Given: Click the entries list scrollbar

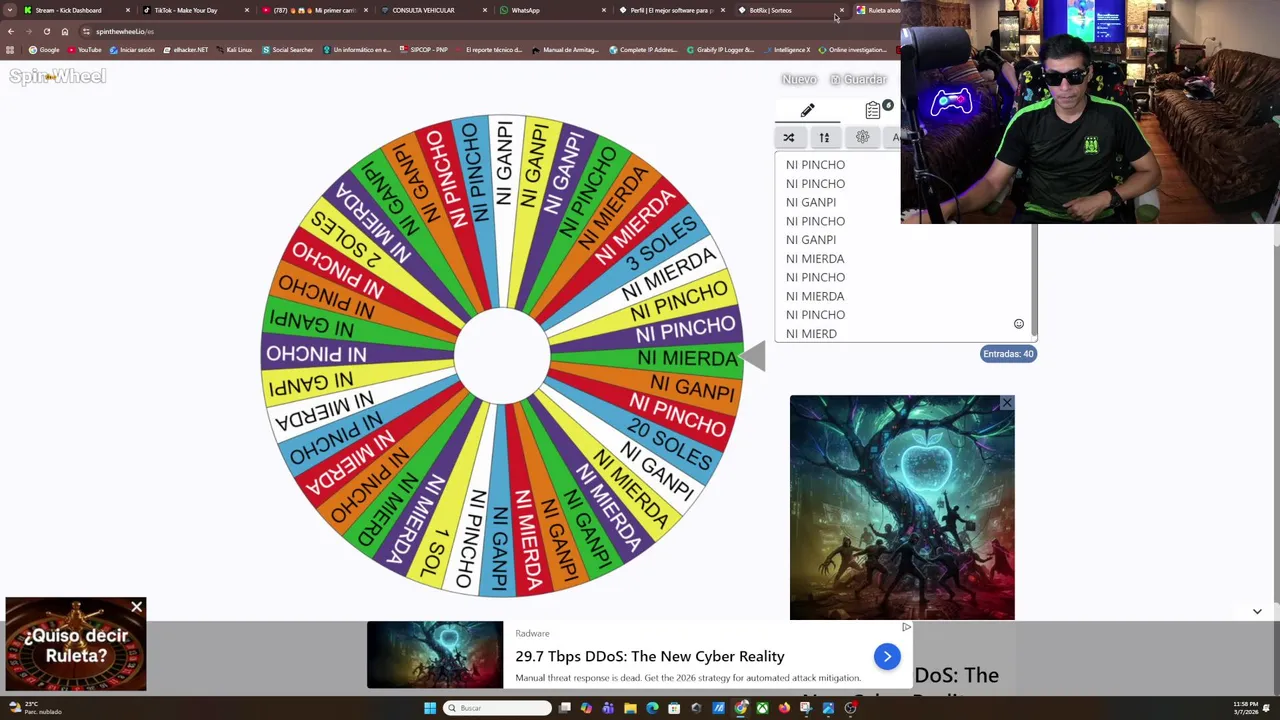Looking at the screenshot, I should click(1034, 280).
